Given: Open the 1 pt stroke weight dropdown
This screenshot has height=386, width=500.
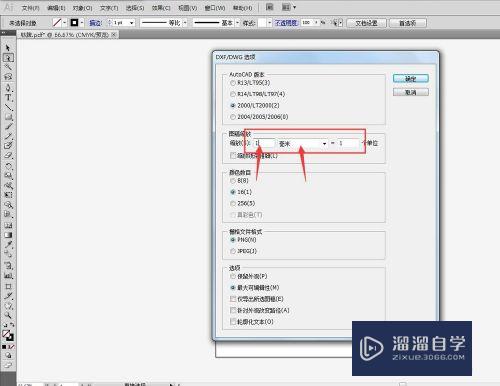Looking at the screenshot, I should coord(132,23).
